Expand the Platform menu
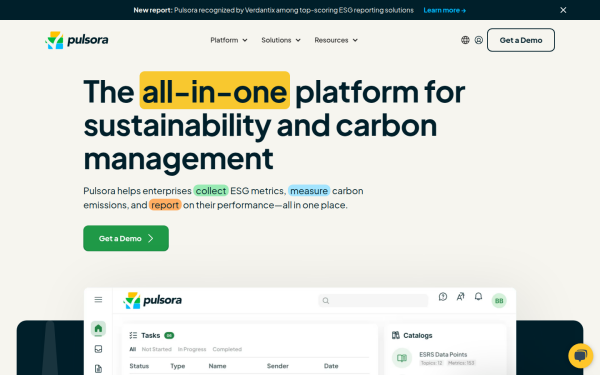Image resolution: width=600 pixels, height=375 pixels. (x=229, y=40)
